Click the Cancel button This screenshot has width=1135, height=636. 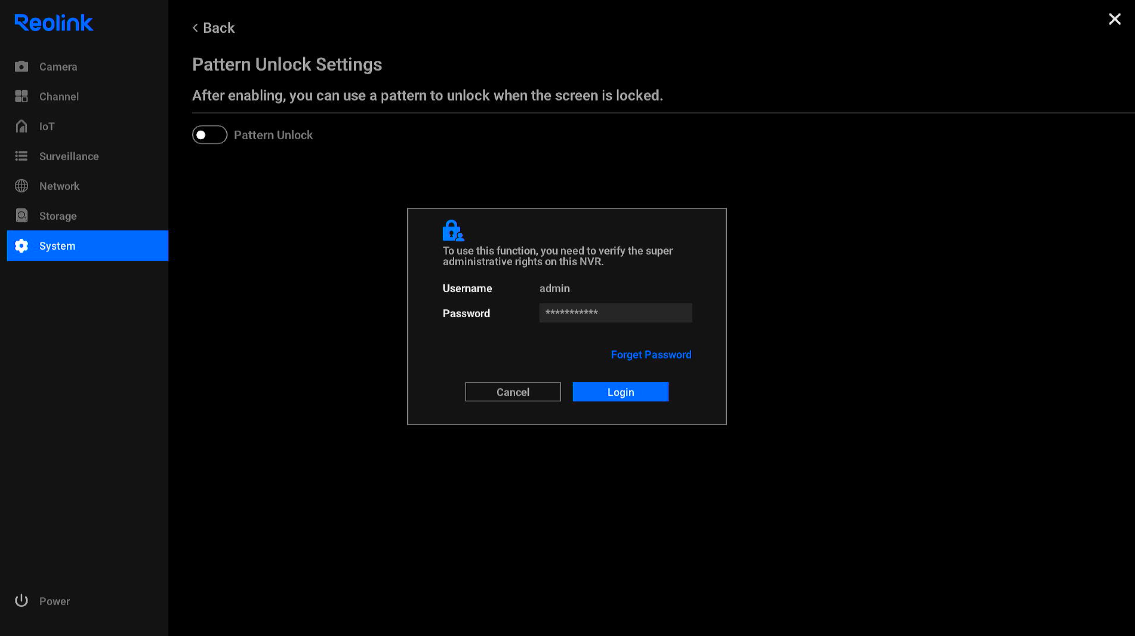512,391
